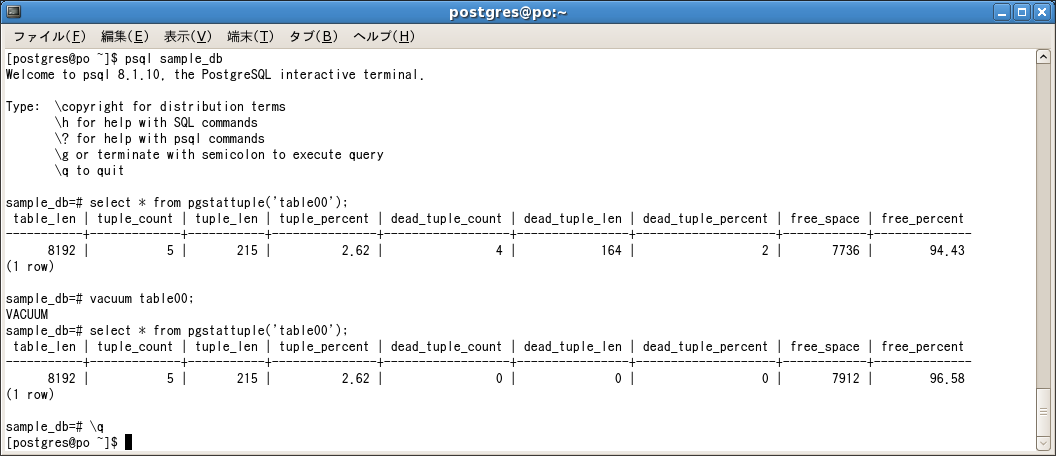Minimize the terminal window
Screen dimensions: 1056x456
(1003, 11)
